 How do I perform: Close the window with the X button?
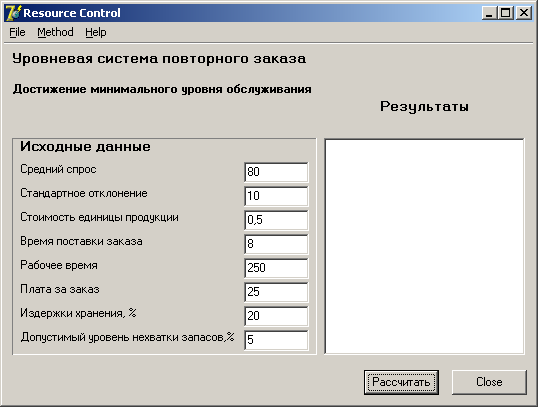(x=524, y=13)
